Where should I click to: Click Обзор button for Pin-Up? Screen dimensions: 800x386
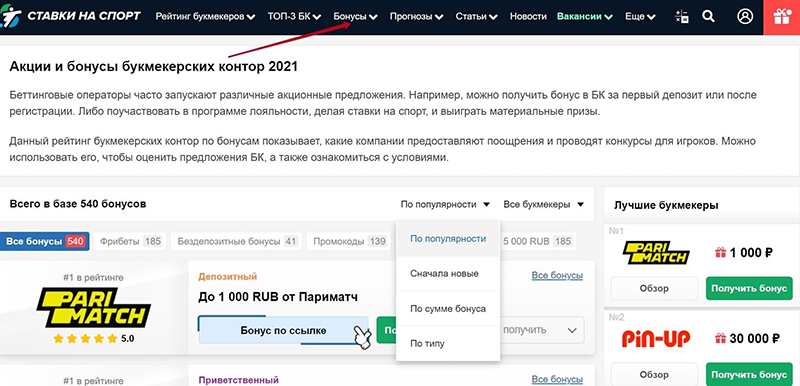pyautogui.click(x=654, y=375)
